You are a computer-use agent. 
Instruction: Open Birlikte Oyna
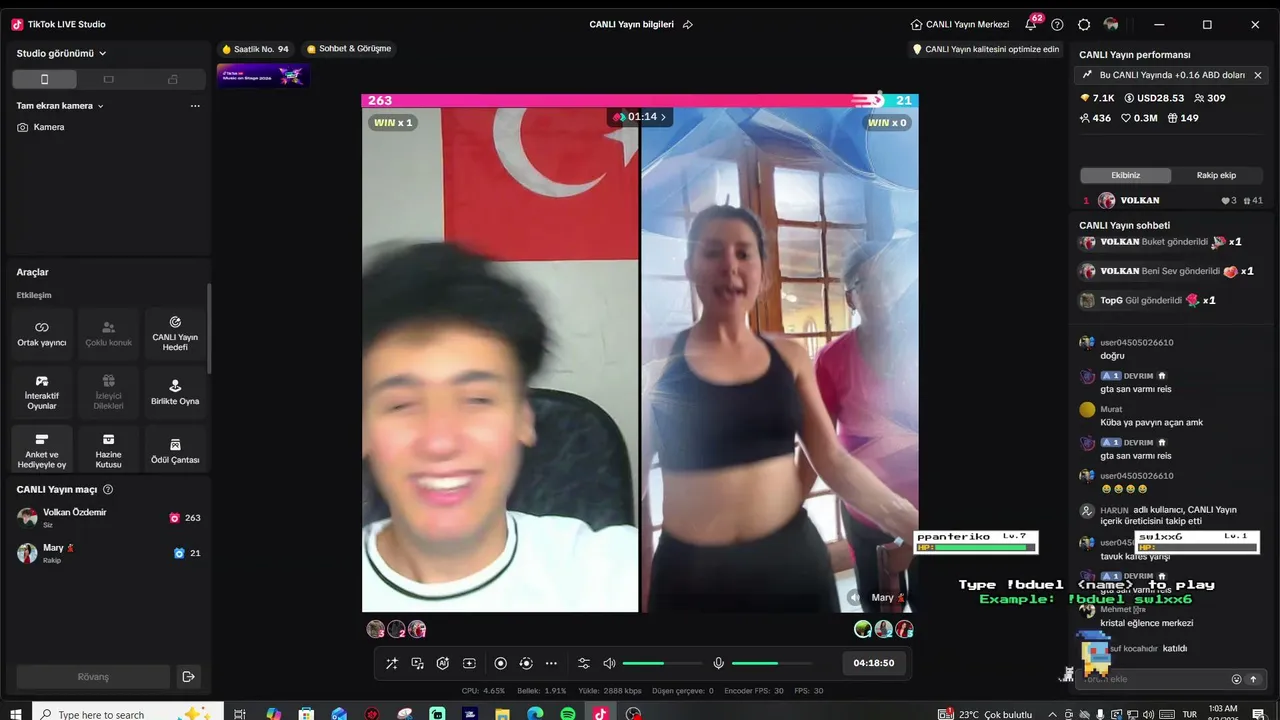pos(175,393)
